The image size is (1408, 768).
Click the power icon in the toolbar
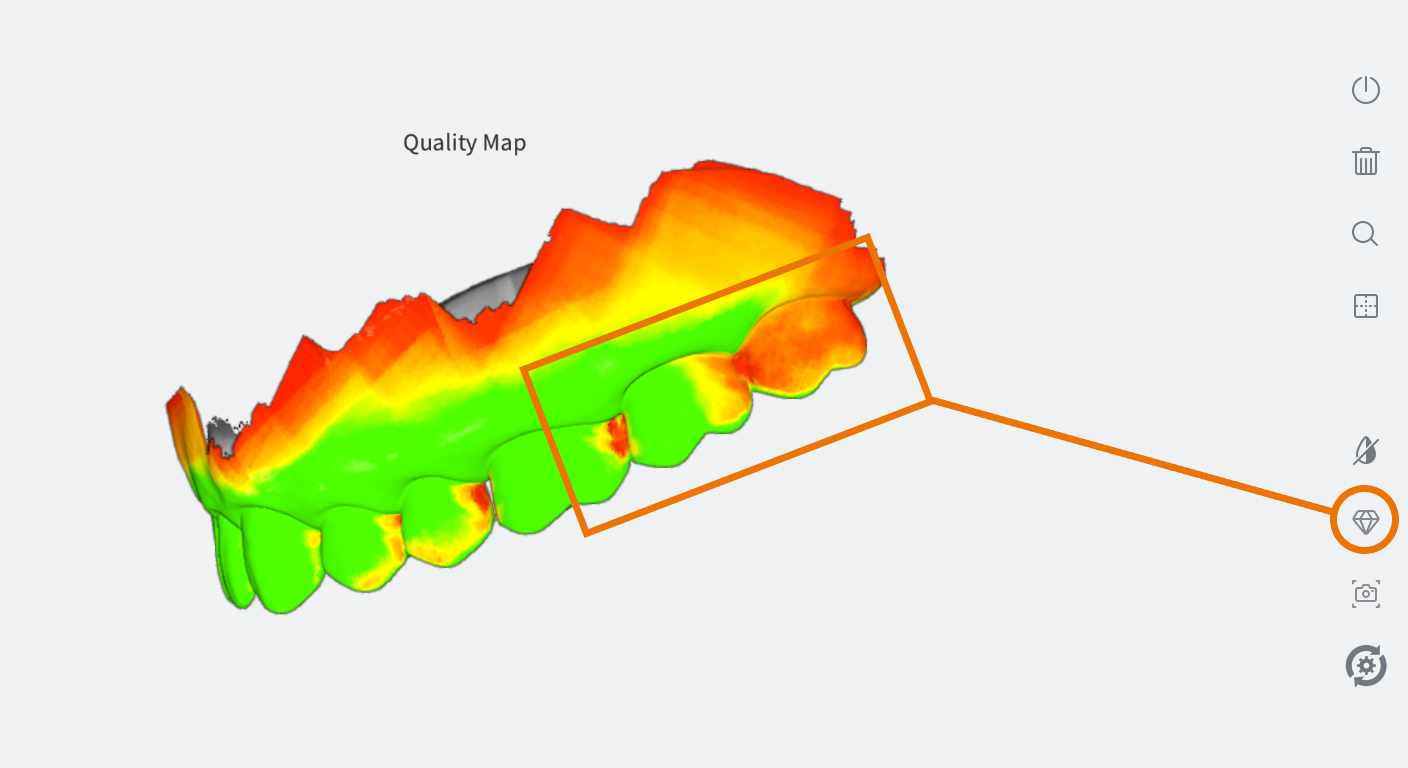tap(1365, 90)
